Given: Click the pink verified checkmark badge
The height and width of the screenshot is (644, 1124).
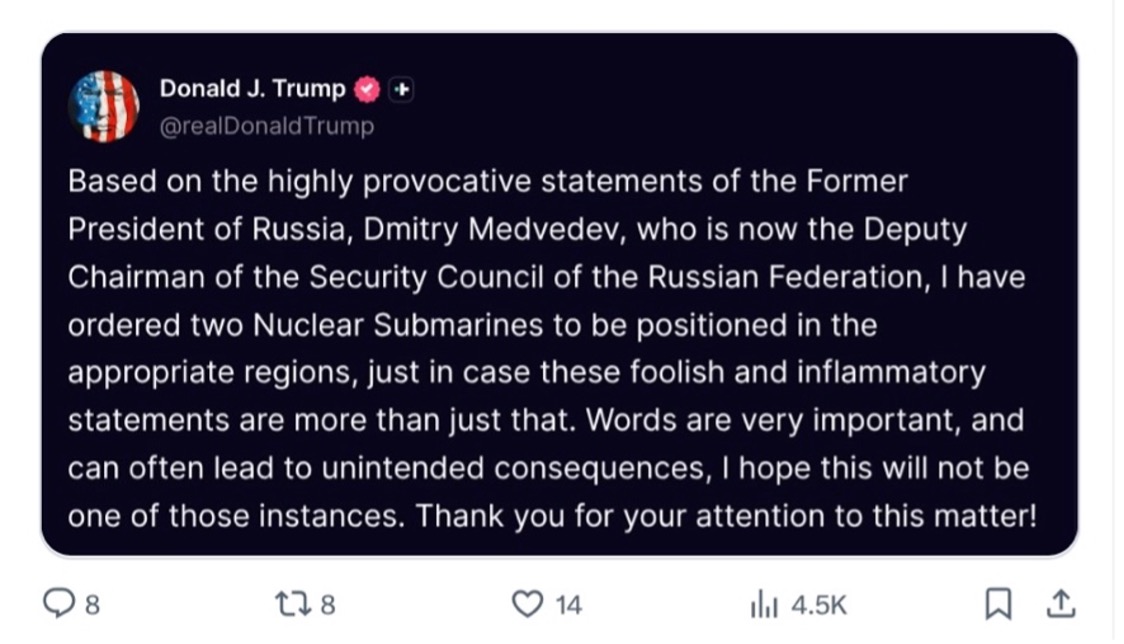Looking at the screenshot, I should click(368, 89).
